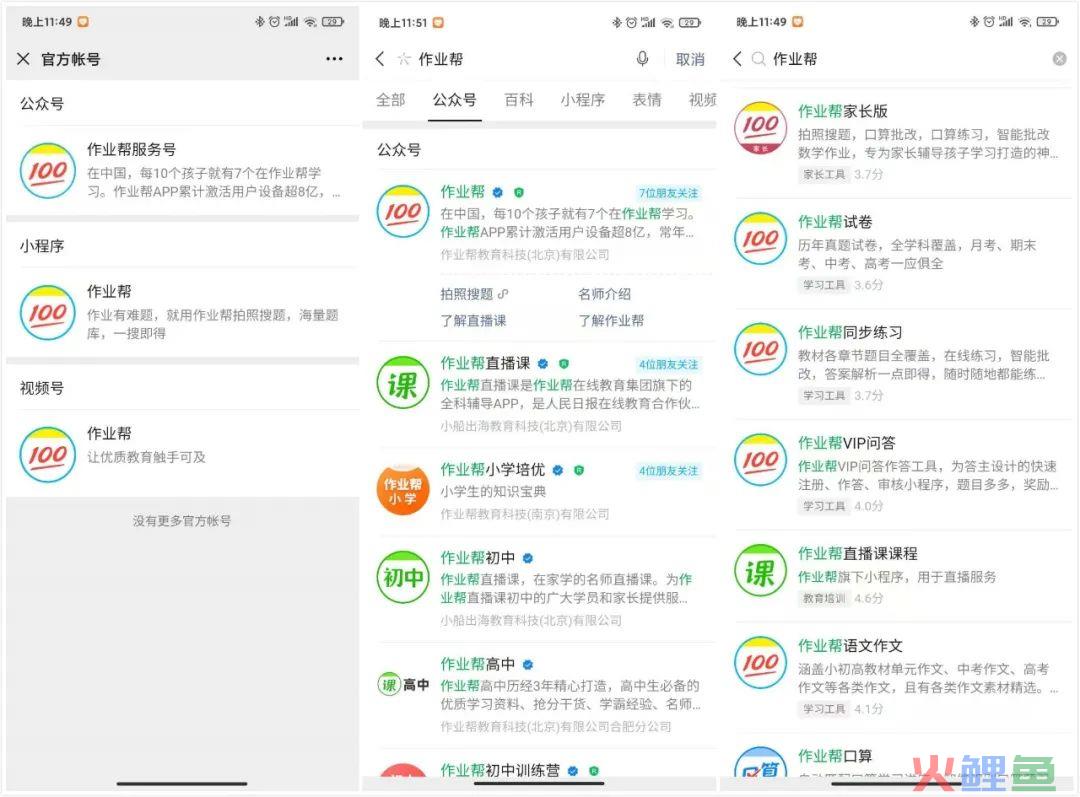Open the three-dot more menu on 官方帐号 page
1080x797 pixels.
(334, 59)
